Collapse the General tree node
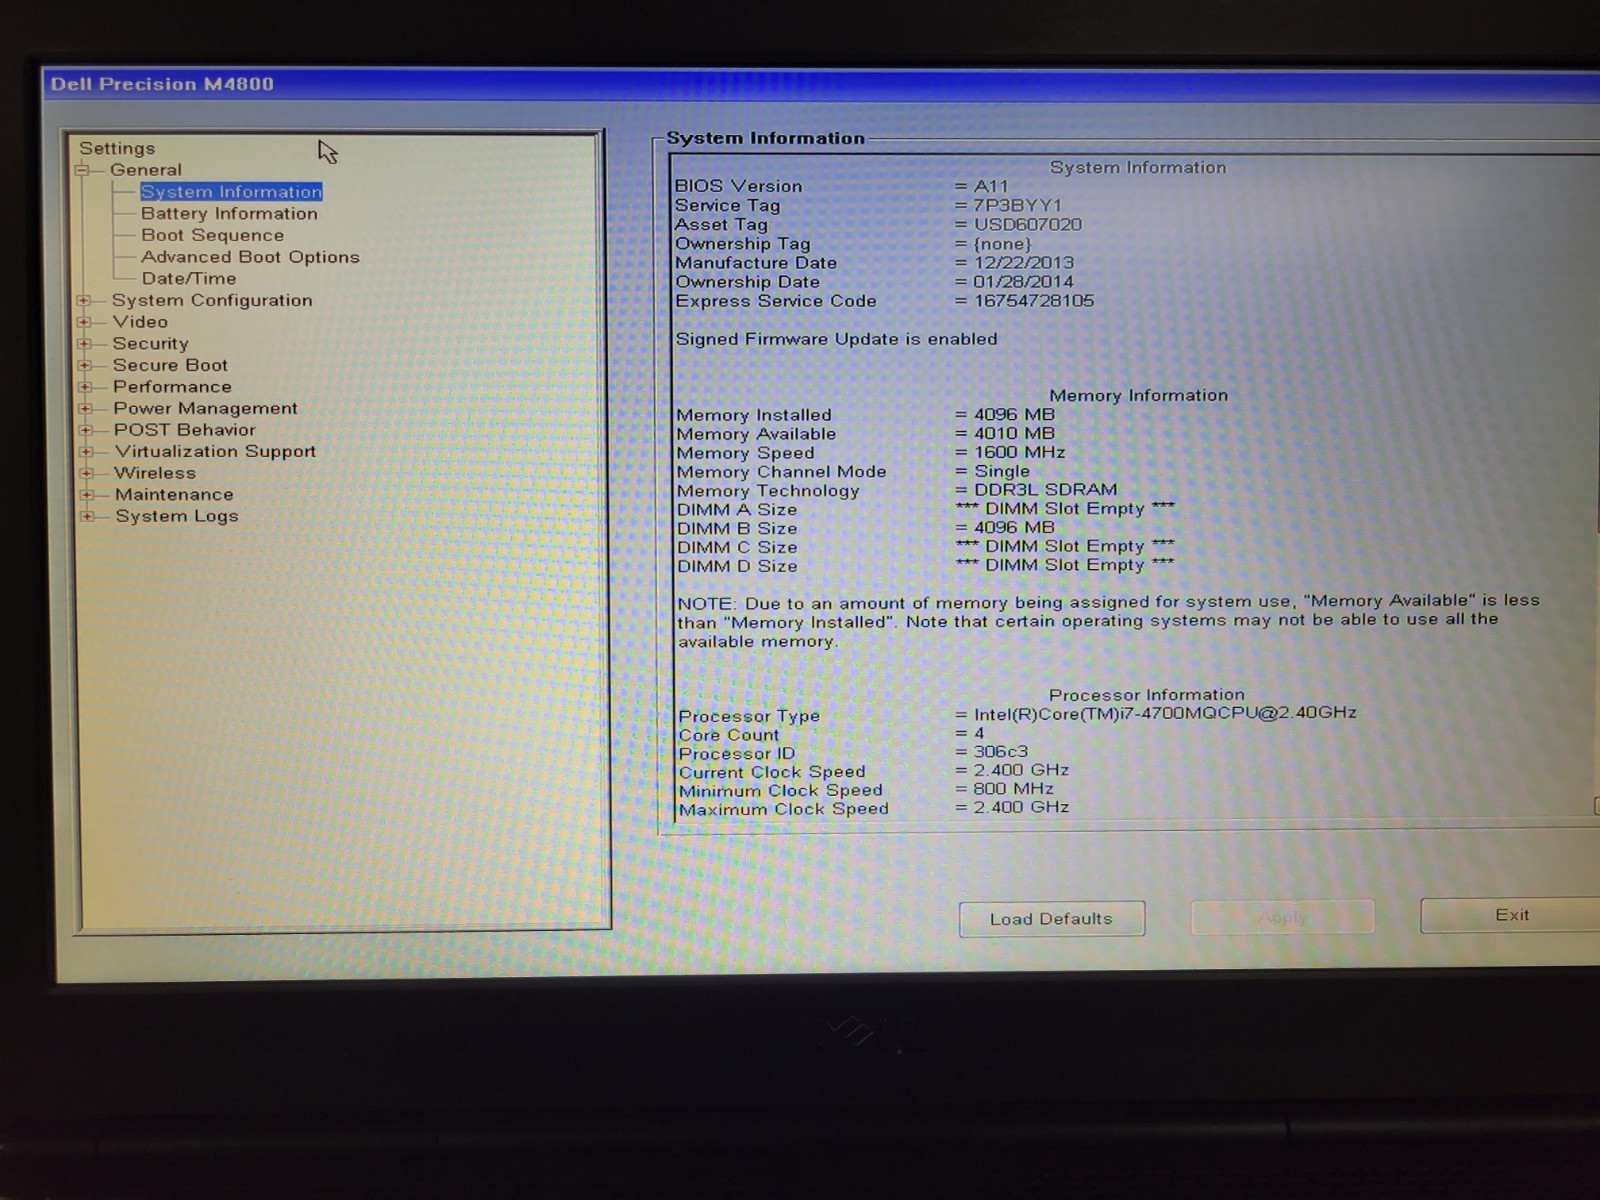The width and height of the screenshot is (1600, 1200). point(82,171)
